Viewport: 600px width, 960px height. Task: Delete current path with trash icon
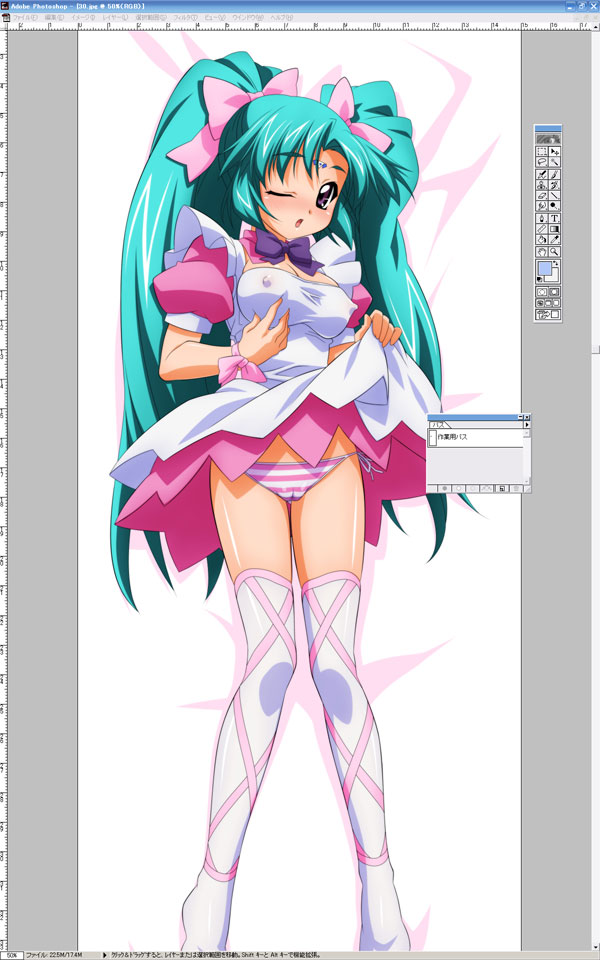[x=516, y=489]
